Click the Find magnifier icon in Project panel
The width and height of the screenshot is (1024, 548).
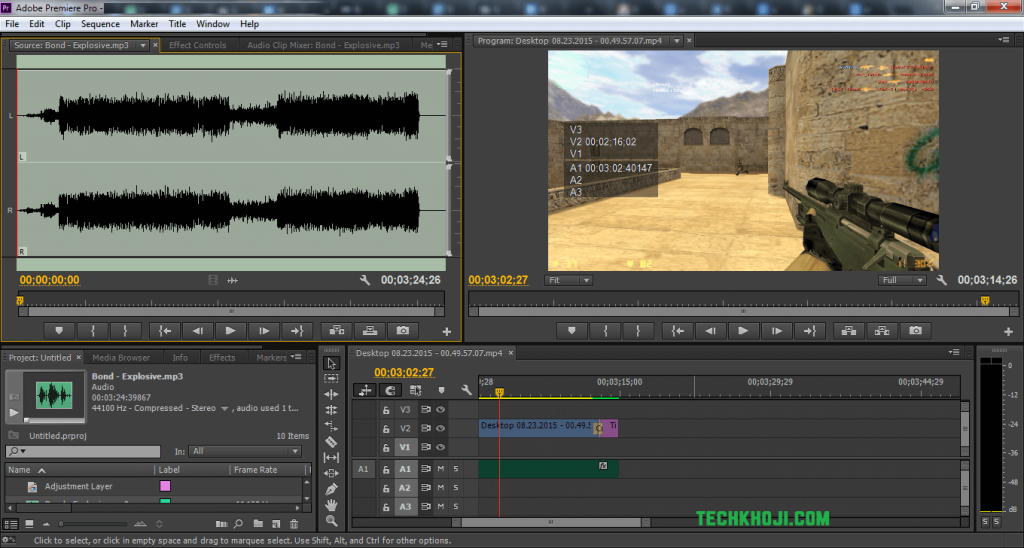tap(239, 524)
